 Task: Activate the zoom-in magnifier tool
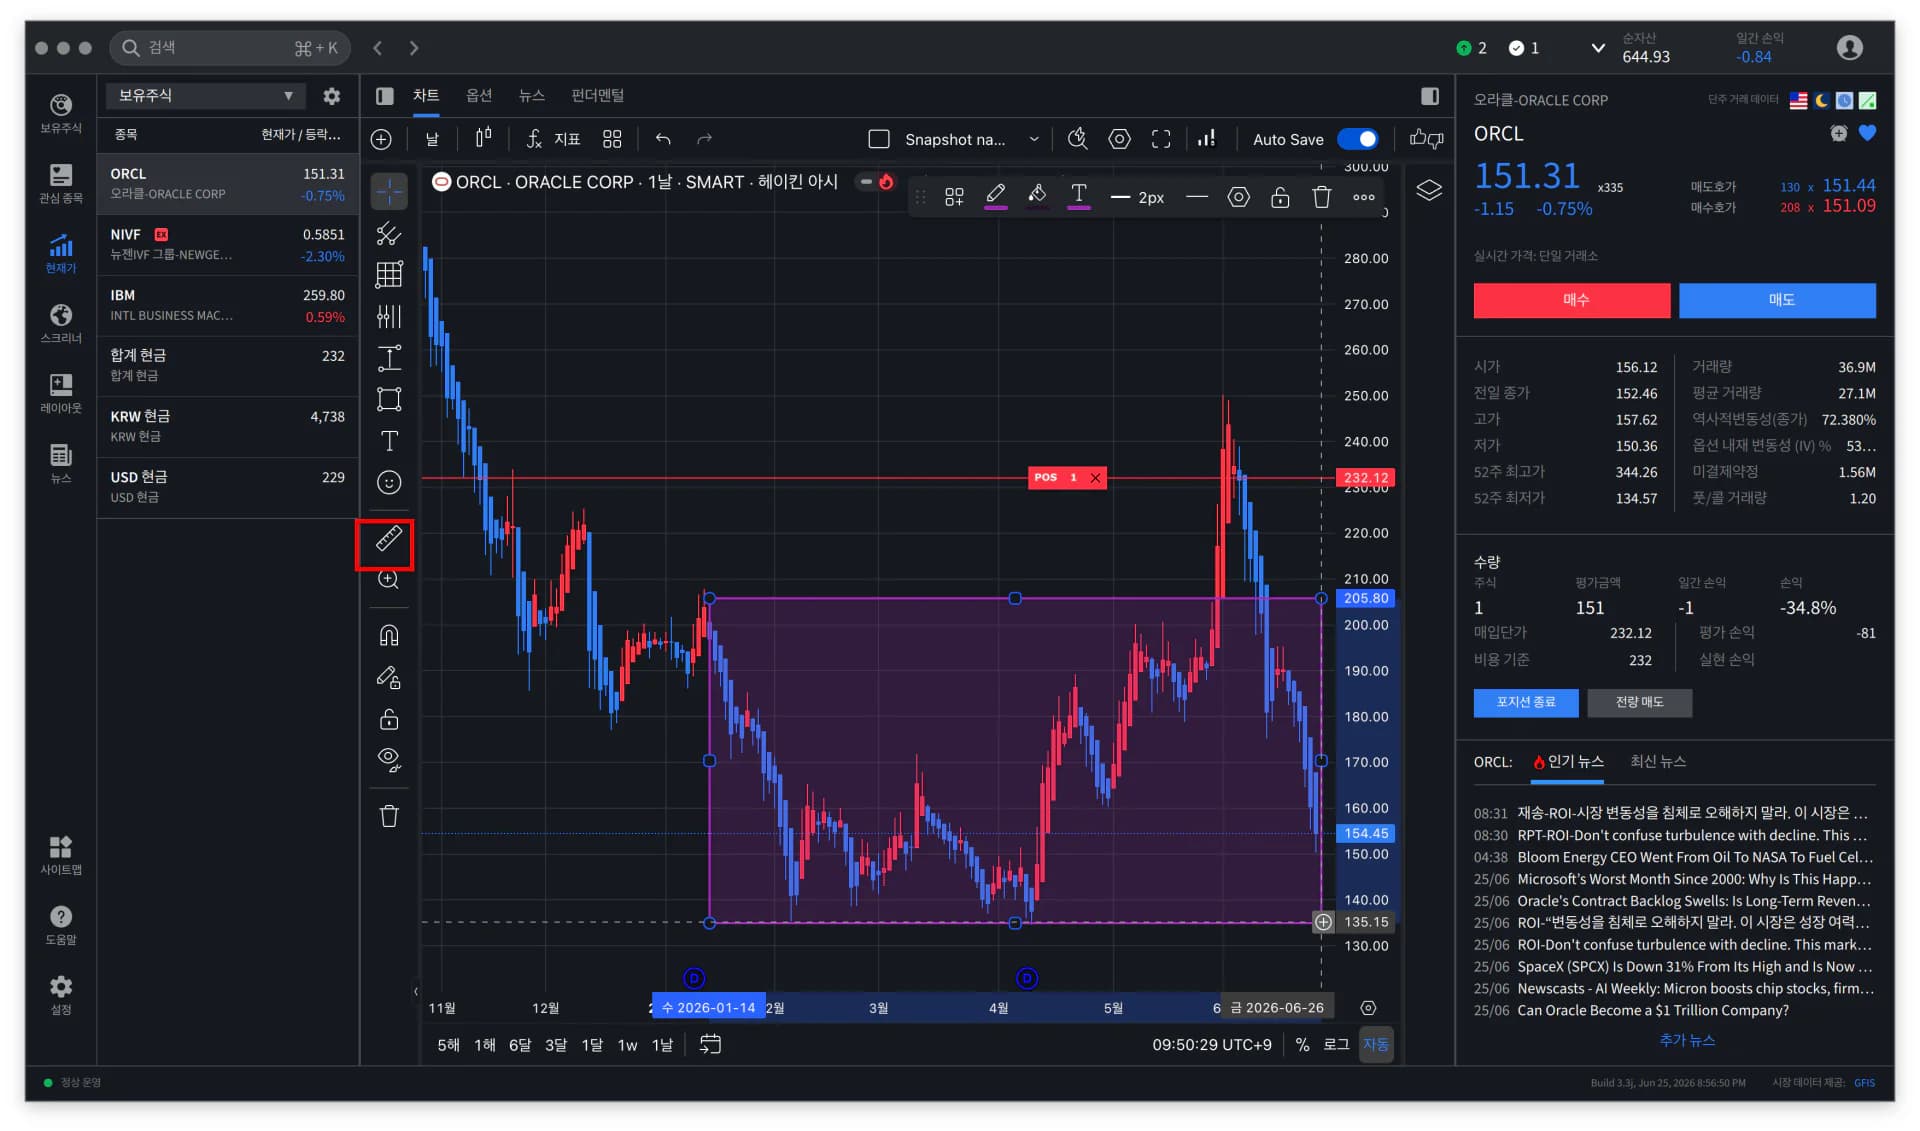[x=389, y=580]
